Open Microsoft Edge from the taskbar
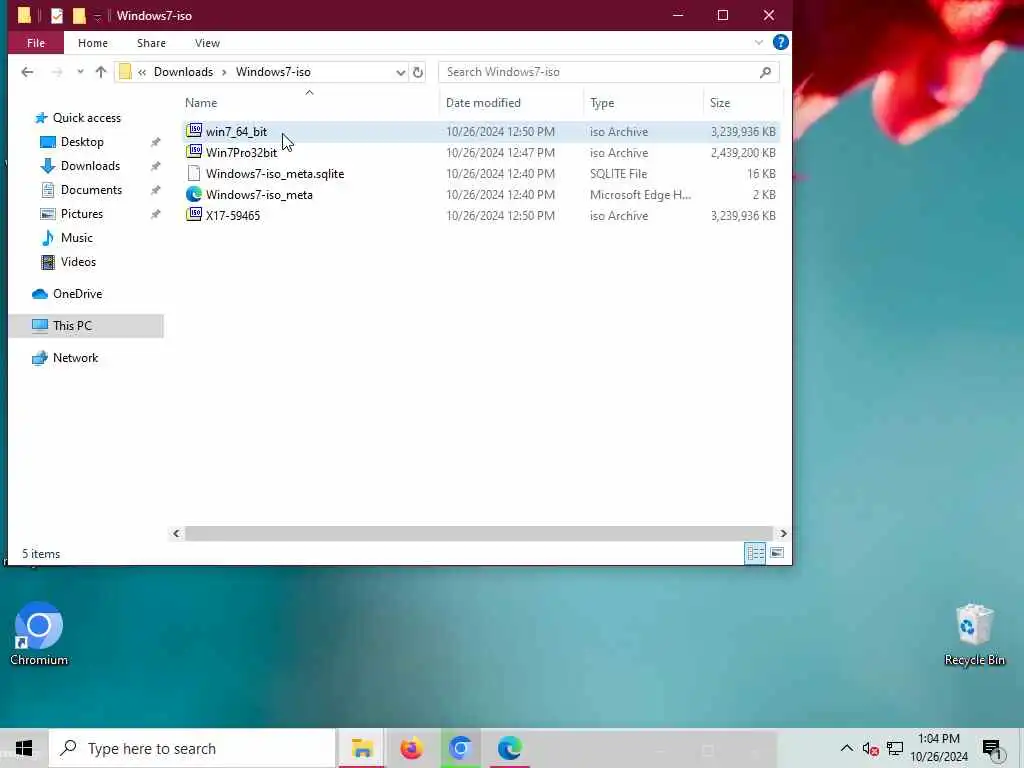Viewport: 1024px width, 768px height. pyautogui.click(x=509, y=748)
